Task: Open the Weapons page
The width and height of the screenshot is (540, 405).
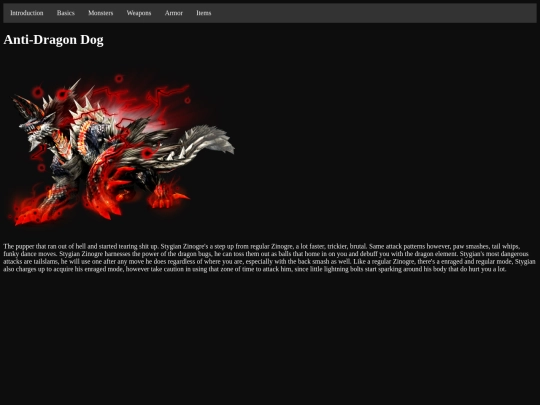Action: [139, 13]
